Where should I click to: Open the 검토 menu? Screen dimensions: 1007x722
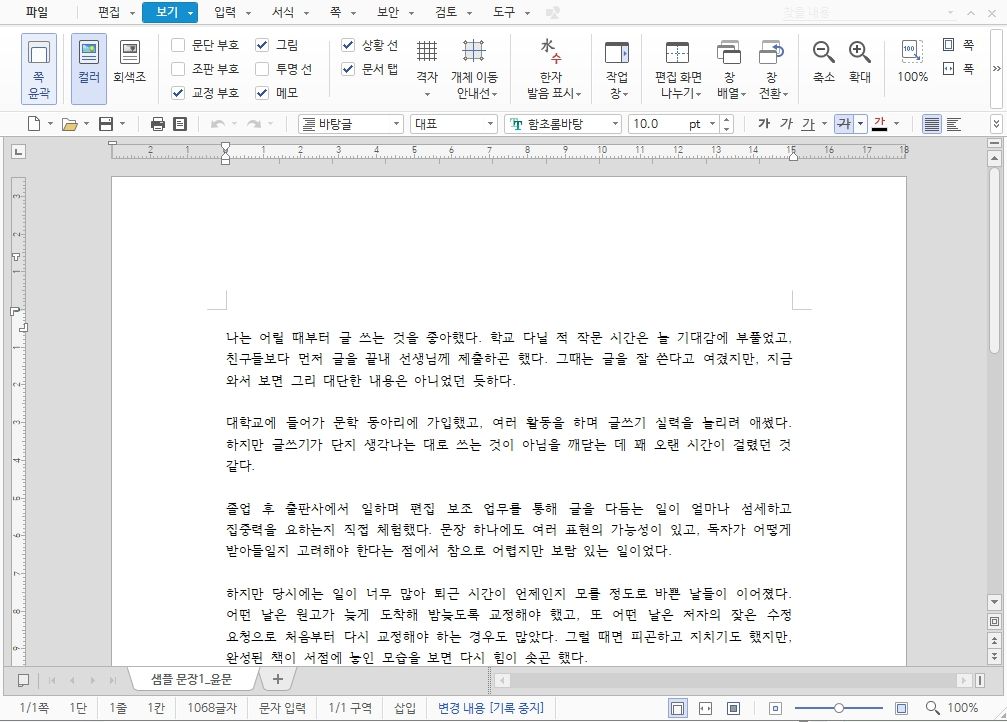(x=446, y=12)
